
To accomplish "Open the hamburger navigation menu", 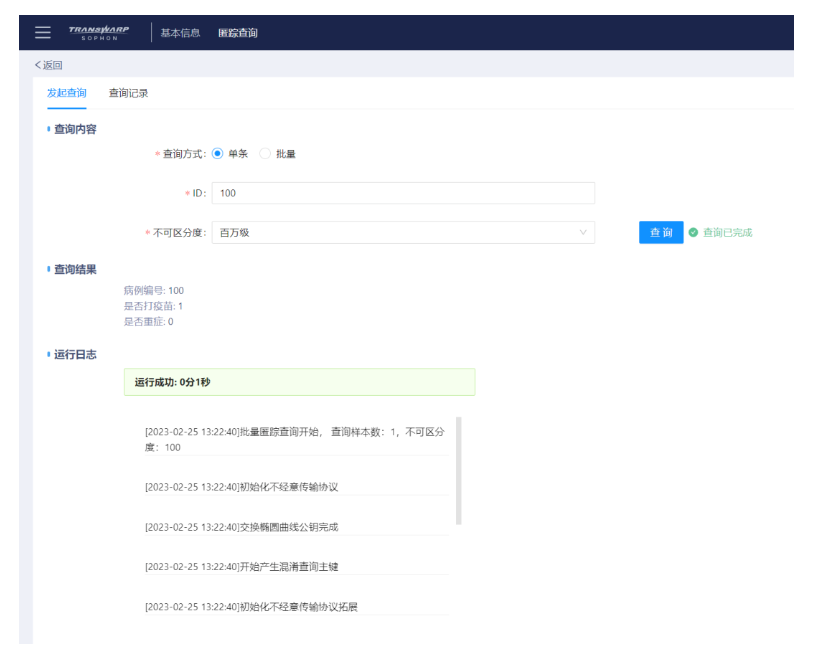I will pyautogui.click(x=43, y=32).
